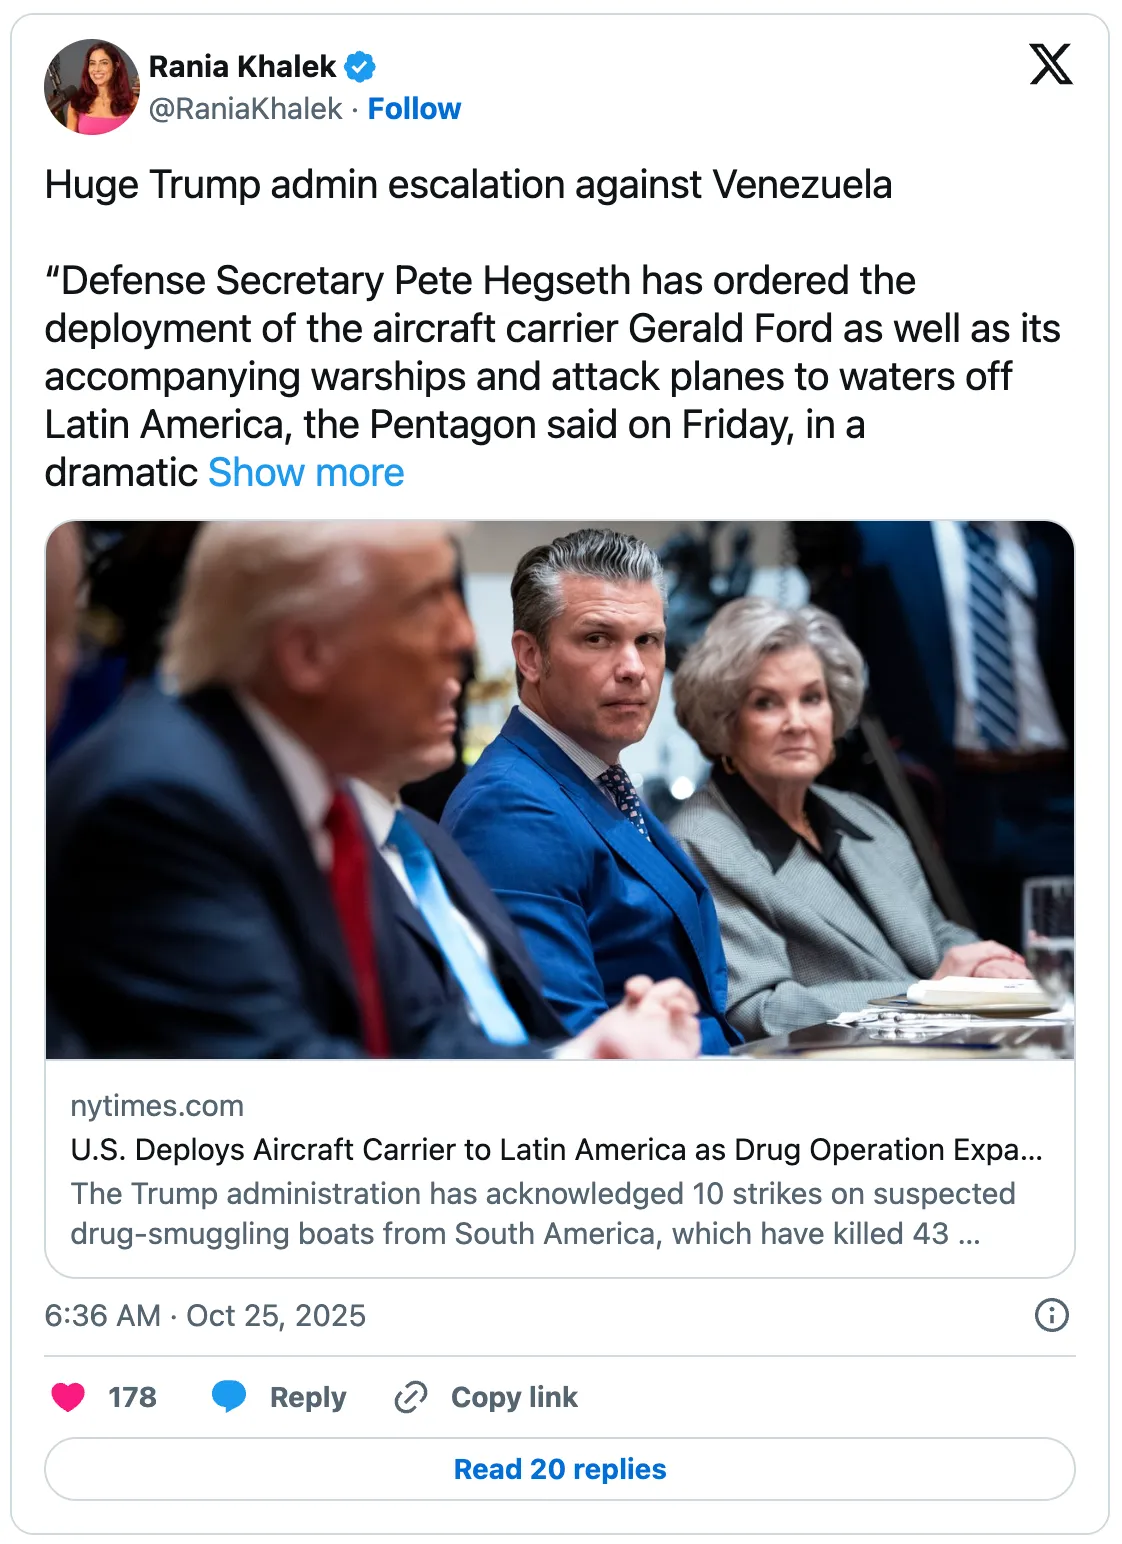This screenshot has height=1544, width=1122.
Task: Open the 6:36 AM Oct 25 timestamp
Action: [205, 1316]
